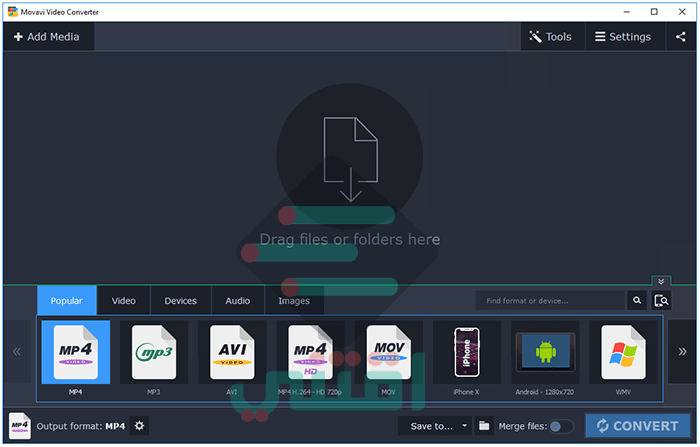Browse output folder via folder icon
The width and height of the screenshot is (700, 447).
pyautogui.click(x=484, y=426)
